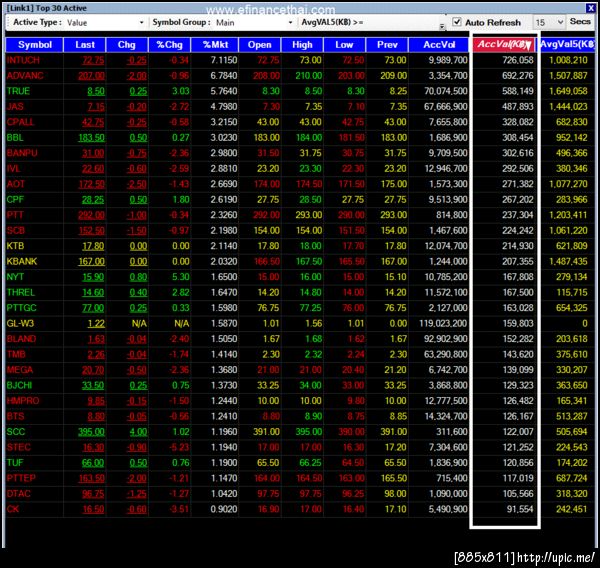600x568 pixels.
Task: Select the MEGA symbol
Action: 20,370
